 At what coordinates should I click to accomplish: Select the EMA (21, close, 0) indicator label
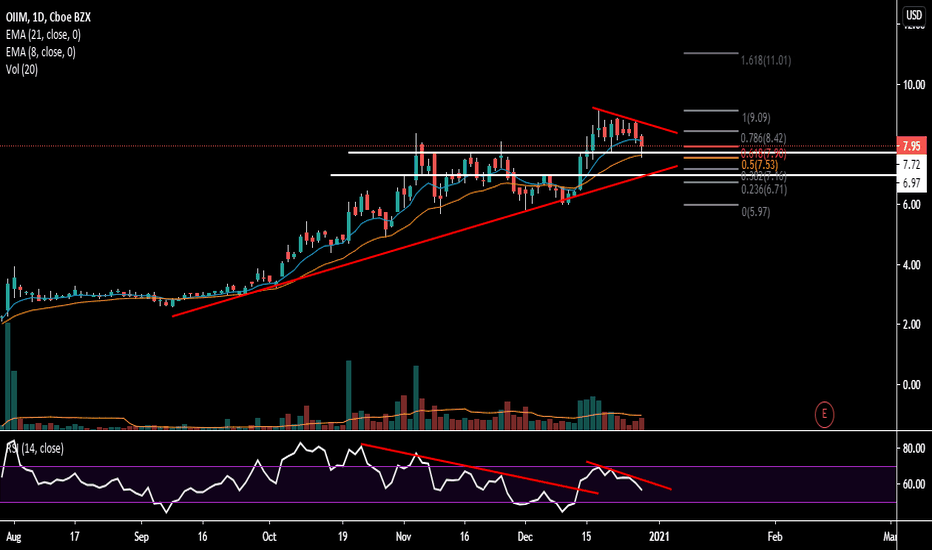pos(43,34)
